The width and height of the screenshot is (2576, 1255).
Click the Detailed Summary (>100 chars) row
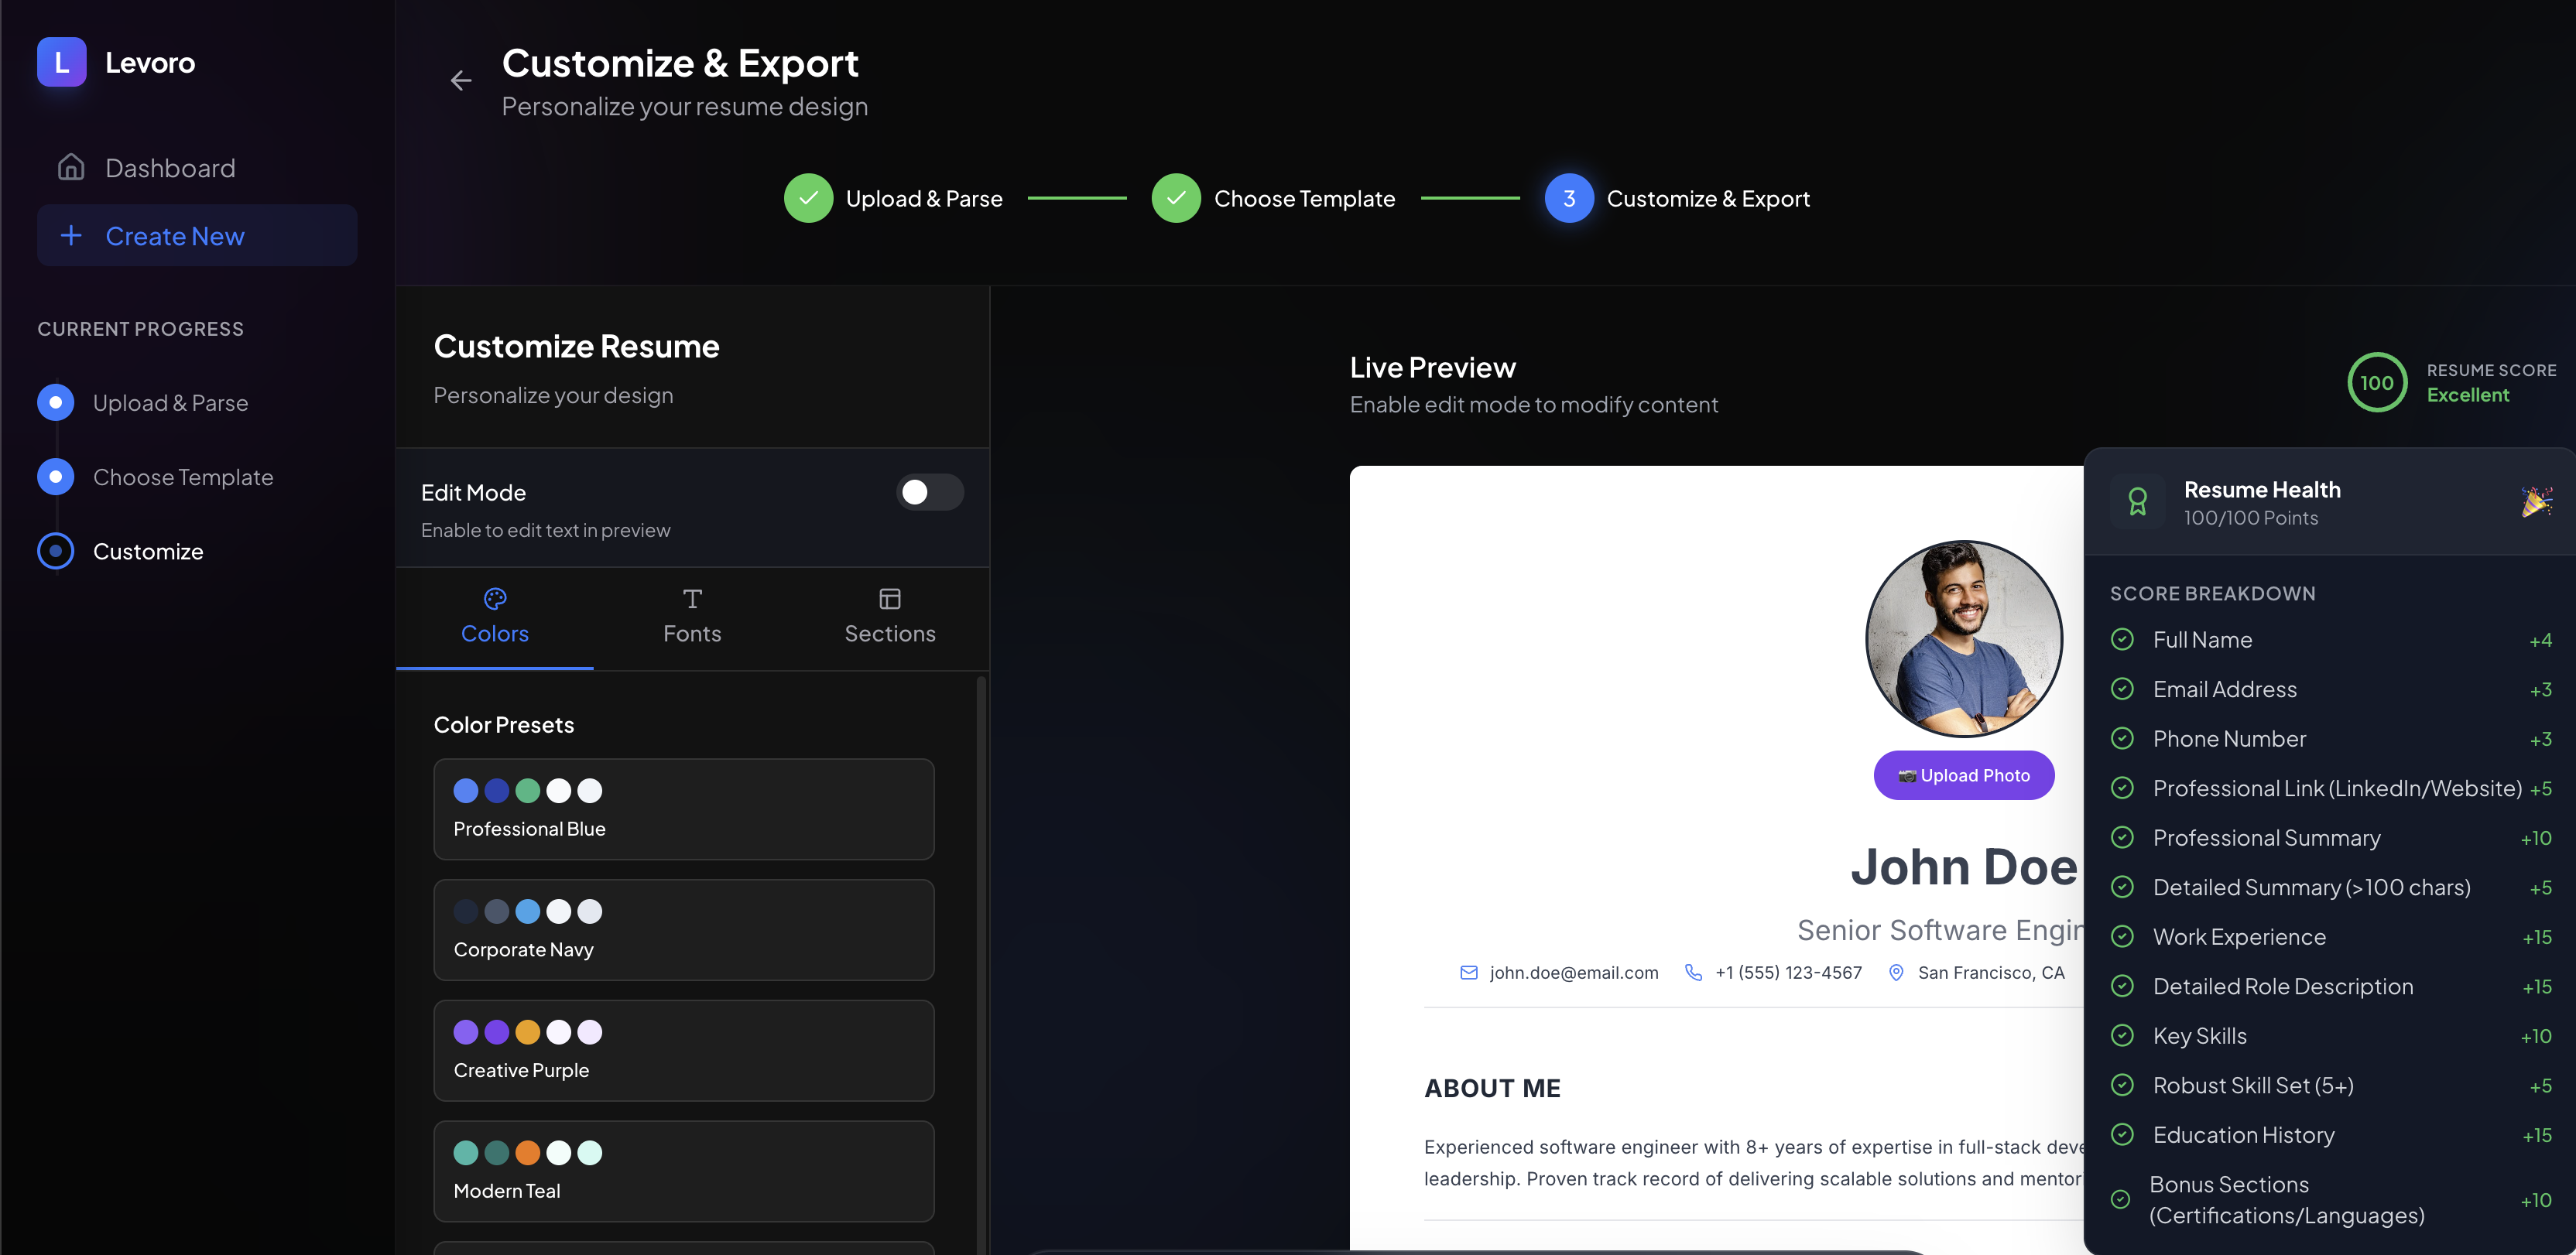2331,887
